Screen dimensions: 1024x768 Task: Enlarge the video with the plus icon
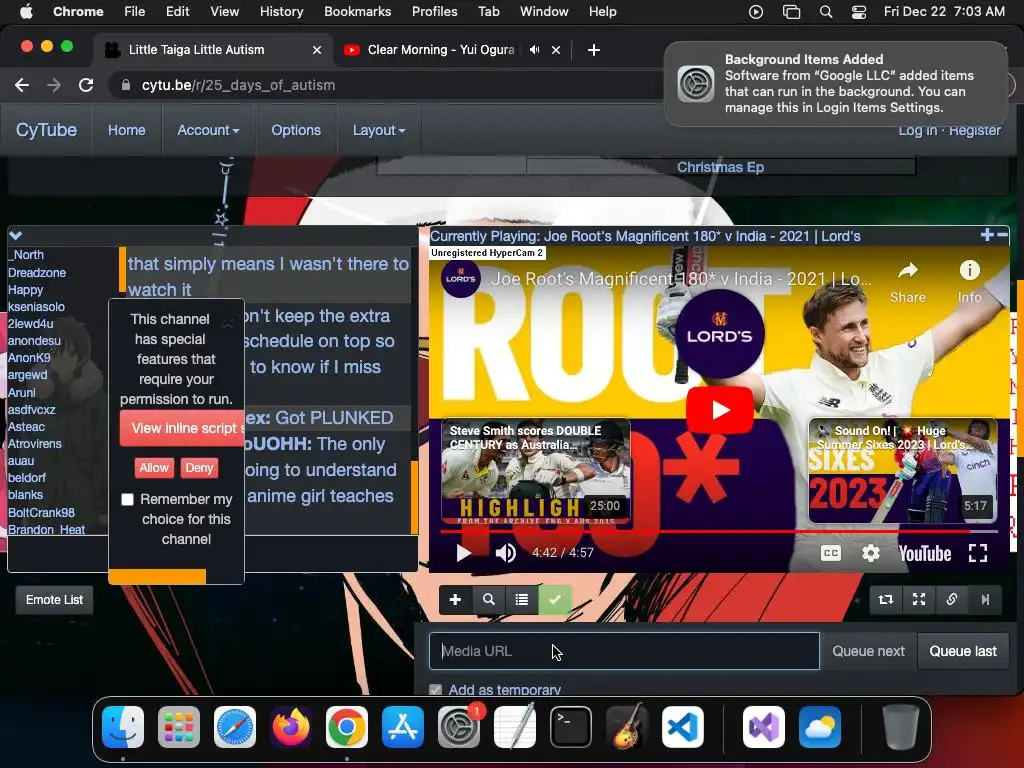[987, 234]
